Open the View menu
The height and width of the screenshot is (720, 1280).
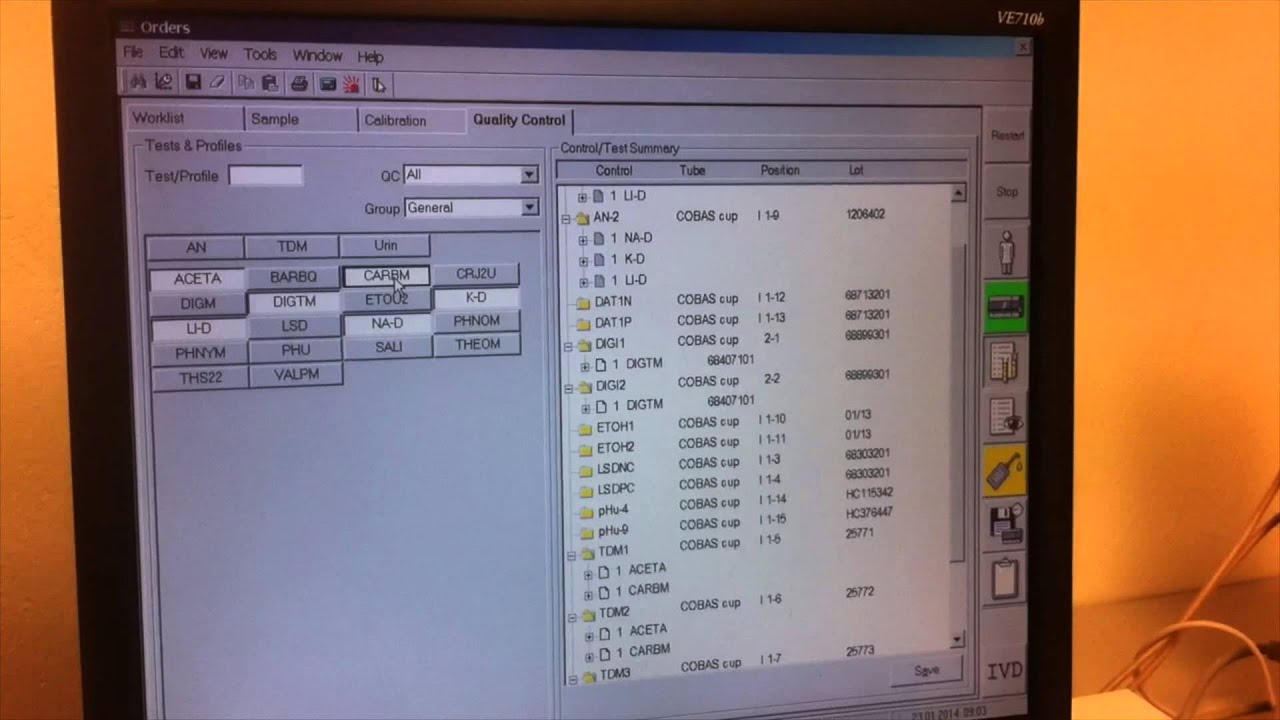click(213, 53)
